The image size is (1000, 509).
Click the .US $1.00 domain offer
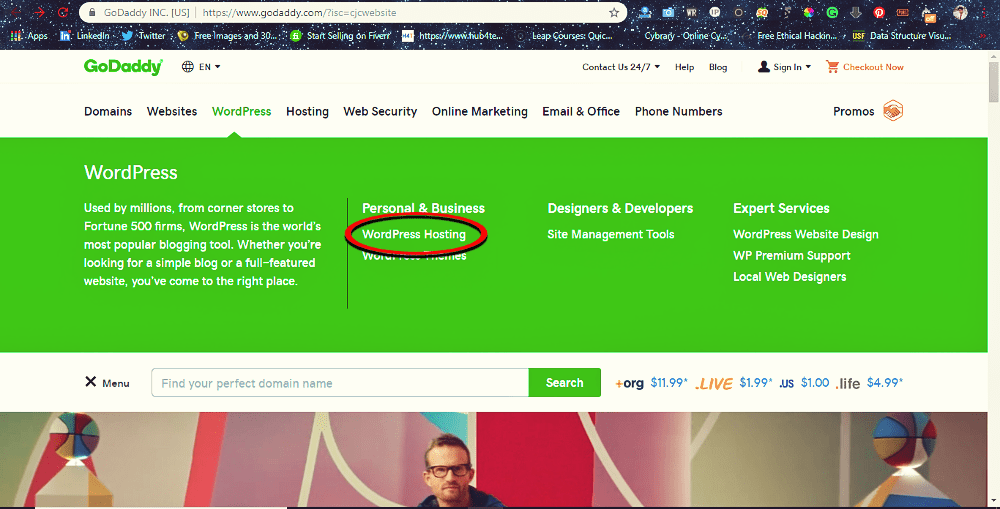point(804,383)
